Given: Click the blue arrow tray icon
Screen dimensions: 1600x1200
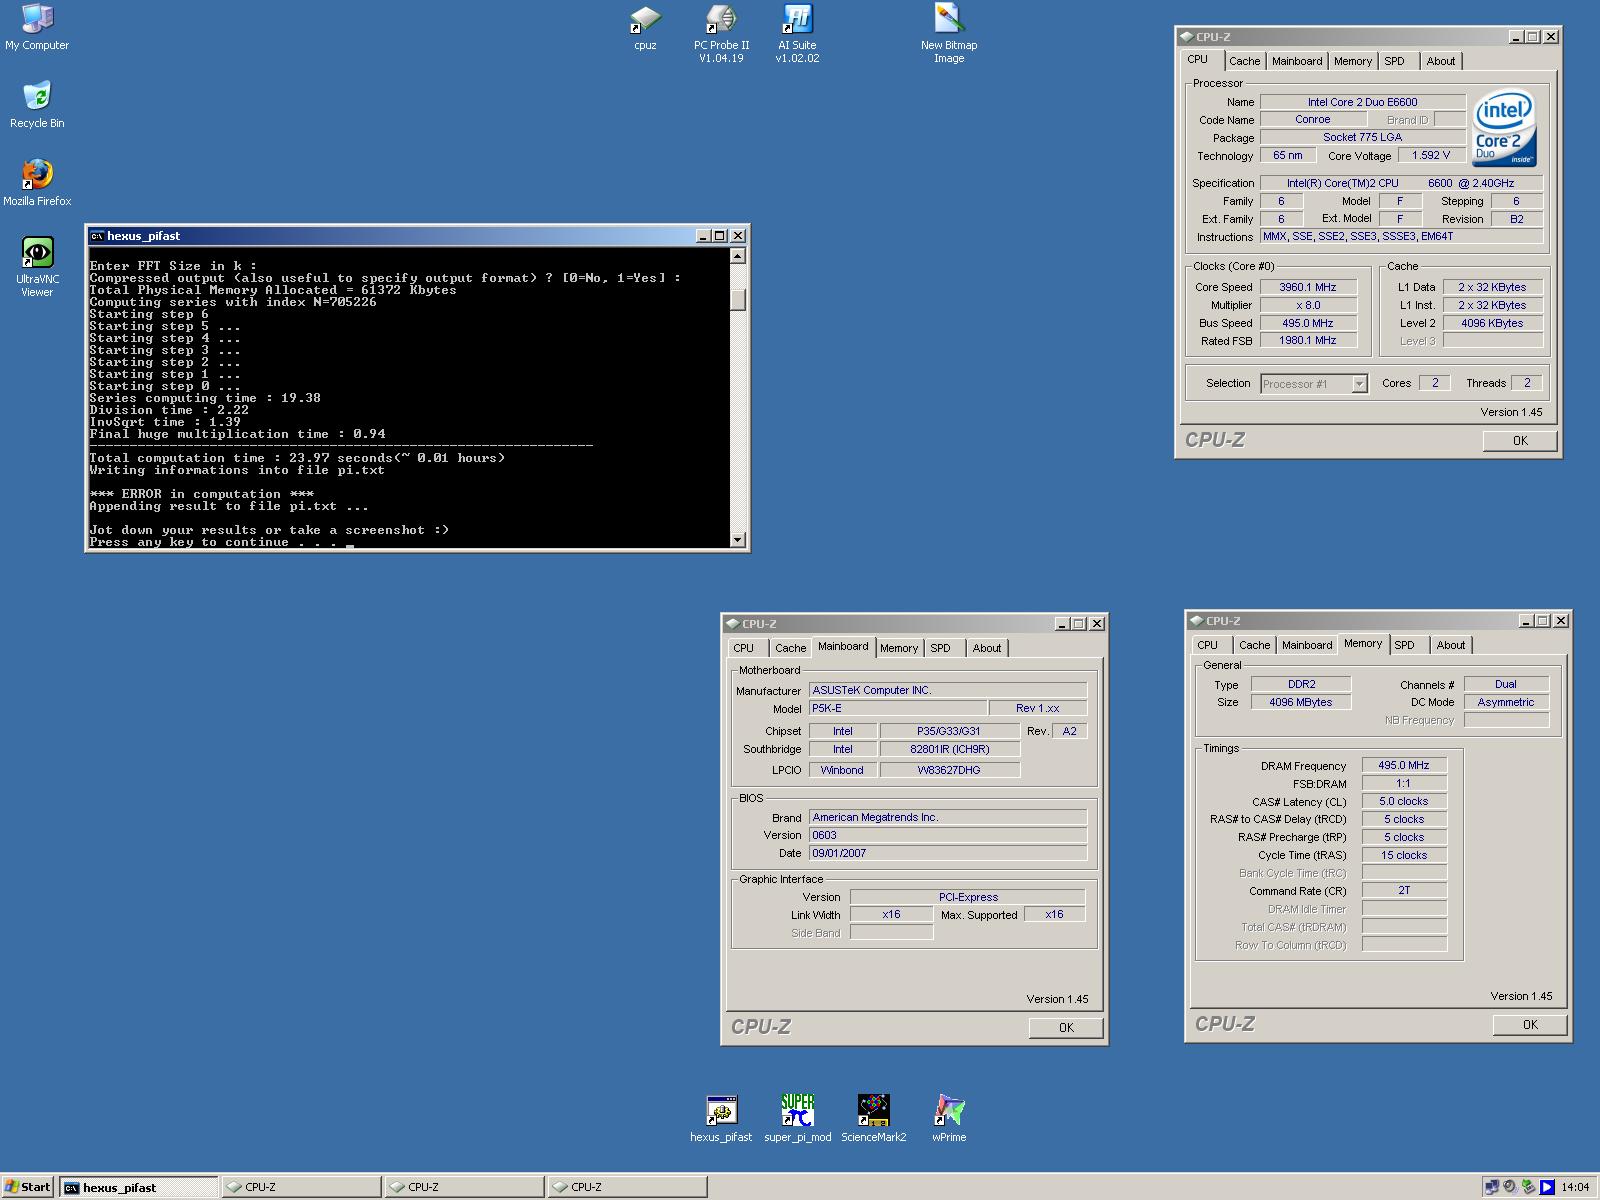Looking at the screenshot, I should tap(1547, 1187).
